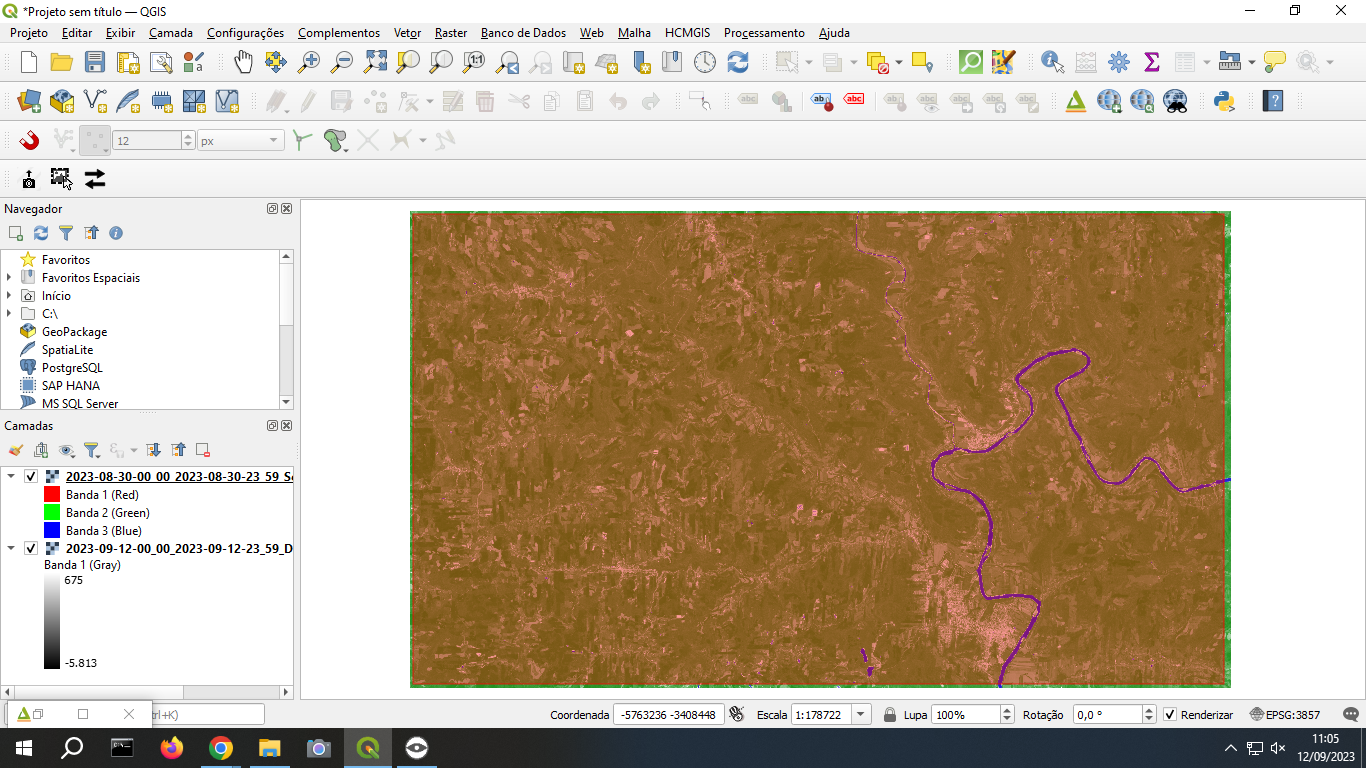
Task: Click the Filter Legend icon in Camadas panel
Action: tap(91, 450)
